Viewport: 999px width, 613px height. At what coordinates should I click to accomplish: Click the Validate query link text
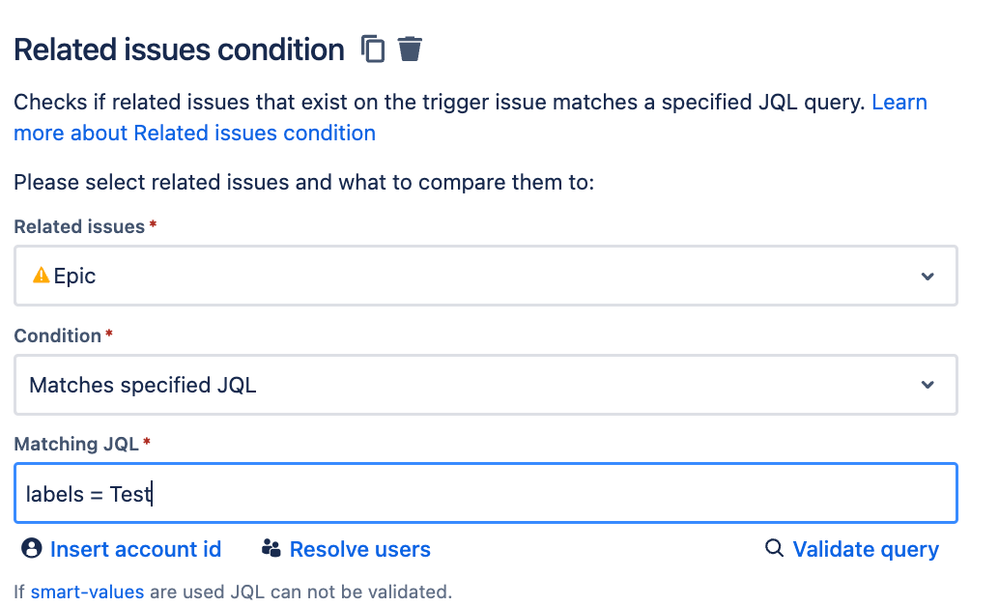tap(866, 549)
